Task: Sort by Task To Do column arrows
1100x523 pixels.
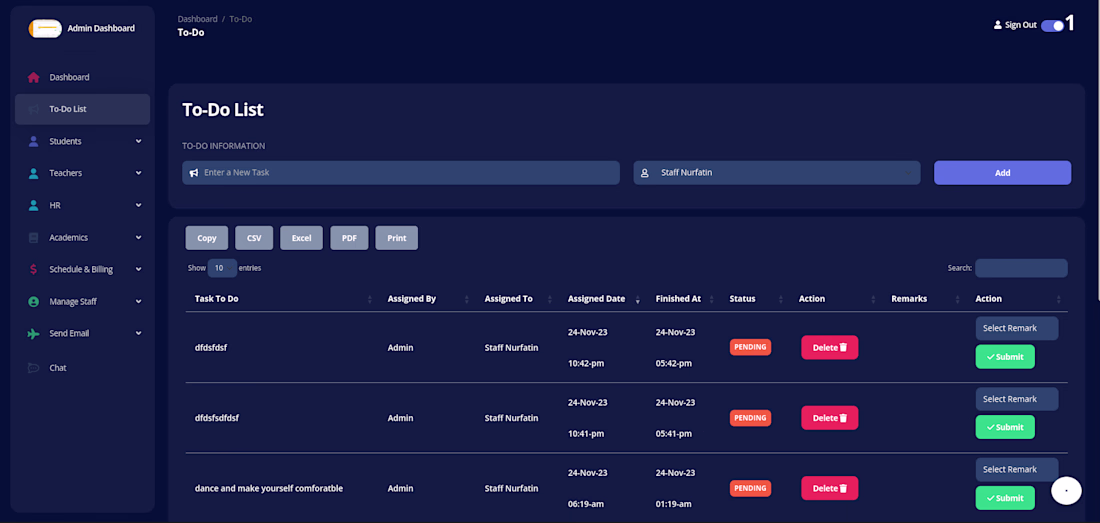Action: [x=370, y=299]
